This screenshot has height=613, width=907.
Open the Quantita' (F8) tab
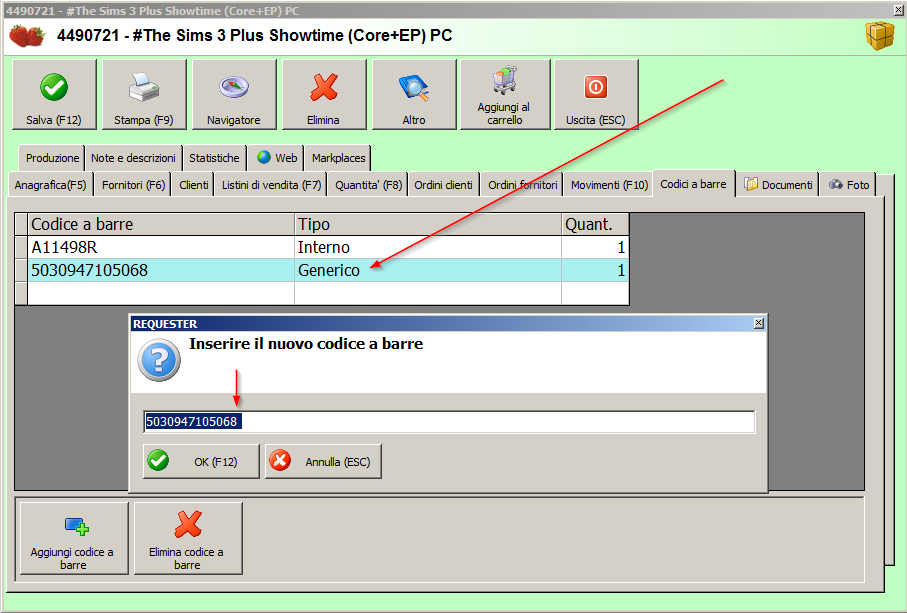368,185
